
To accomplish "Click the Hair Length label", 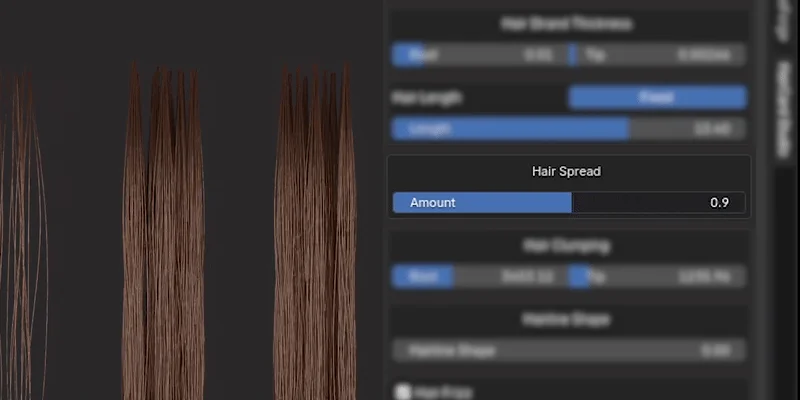I will click(427, 98).
